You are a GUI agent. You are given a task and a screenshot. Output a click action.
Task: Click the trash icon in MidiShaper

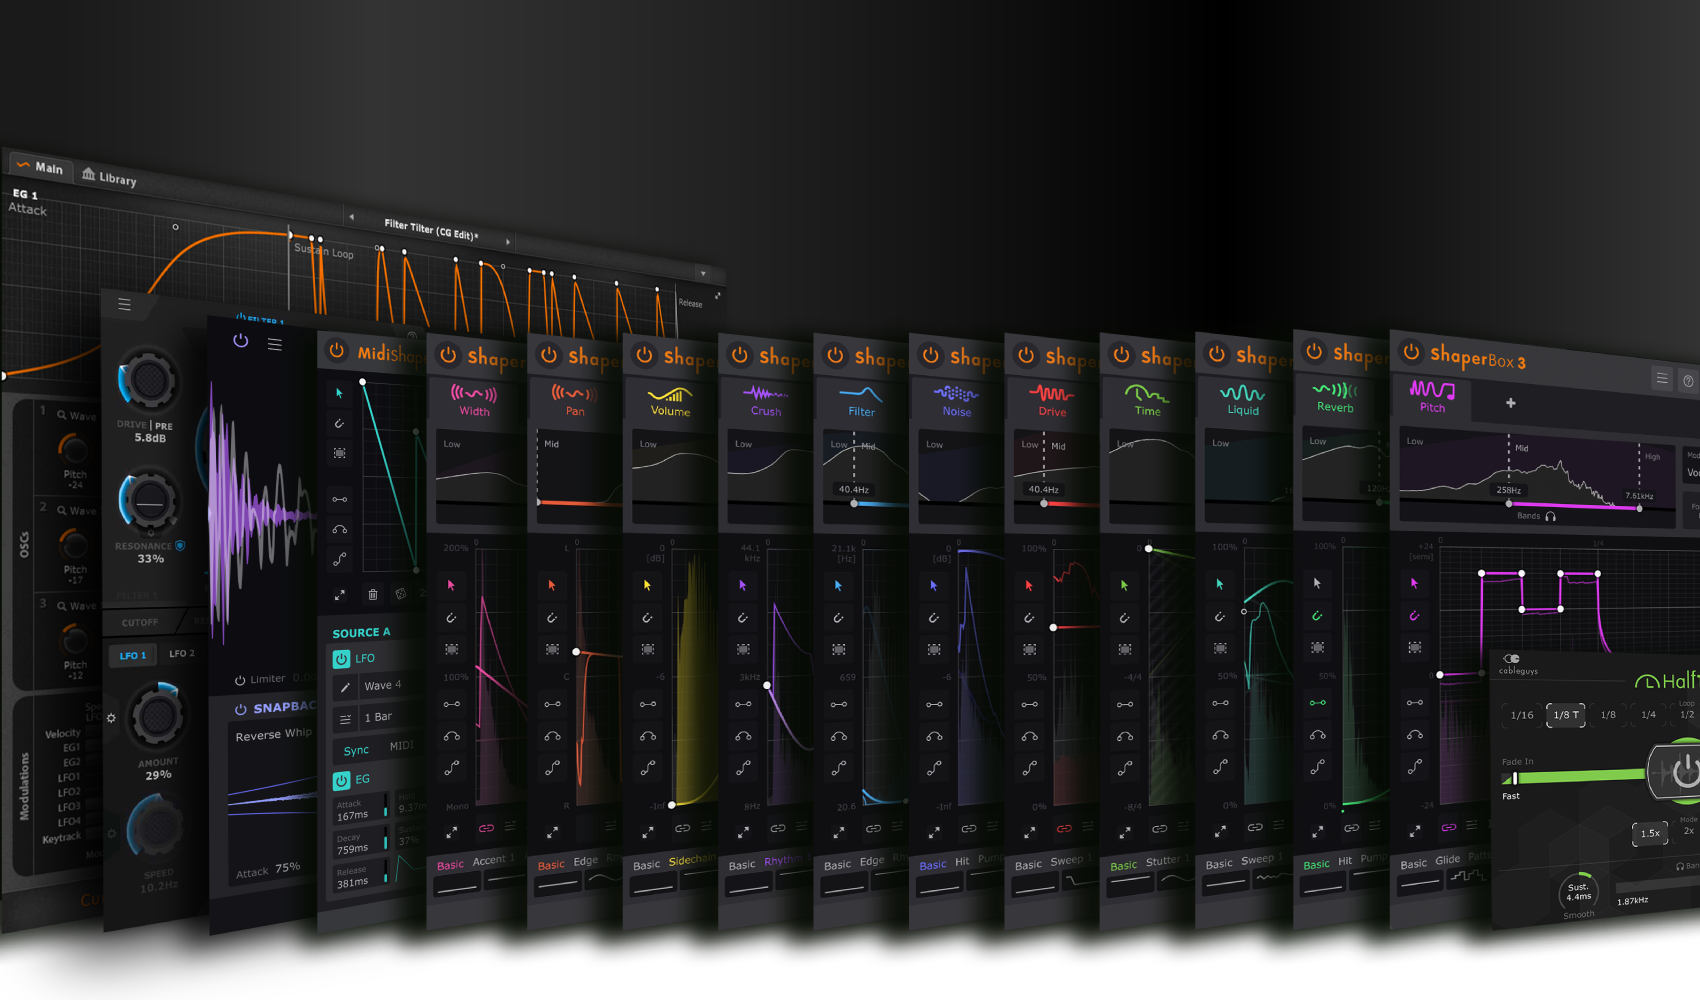[373, 595]
